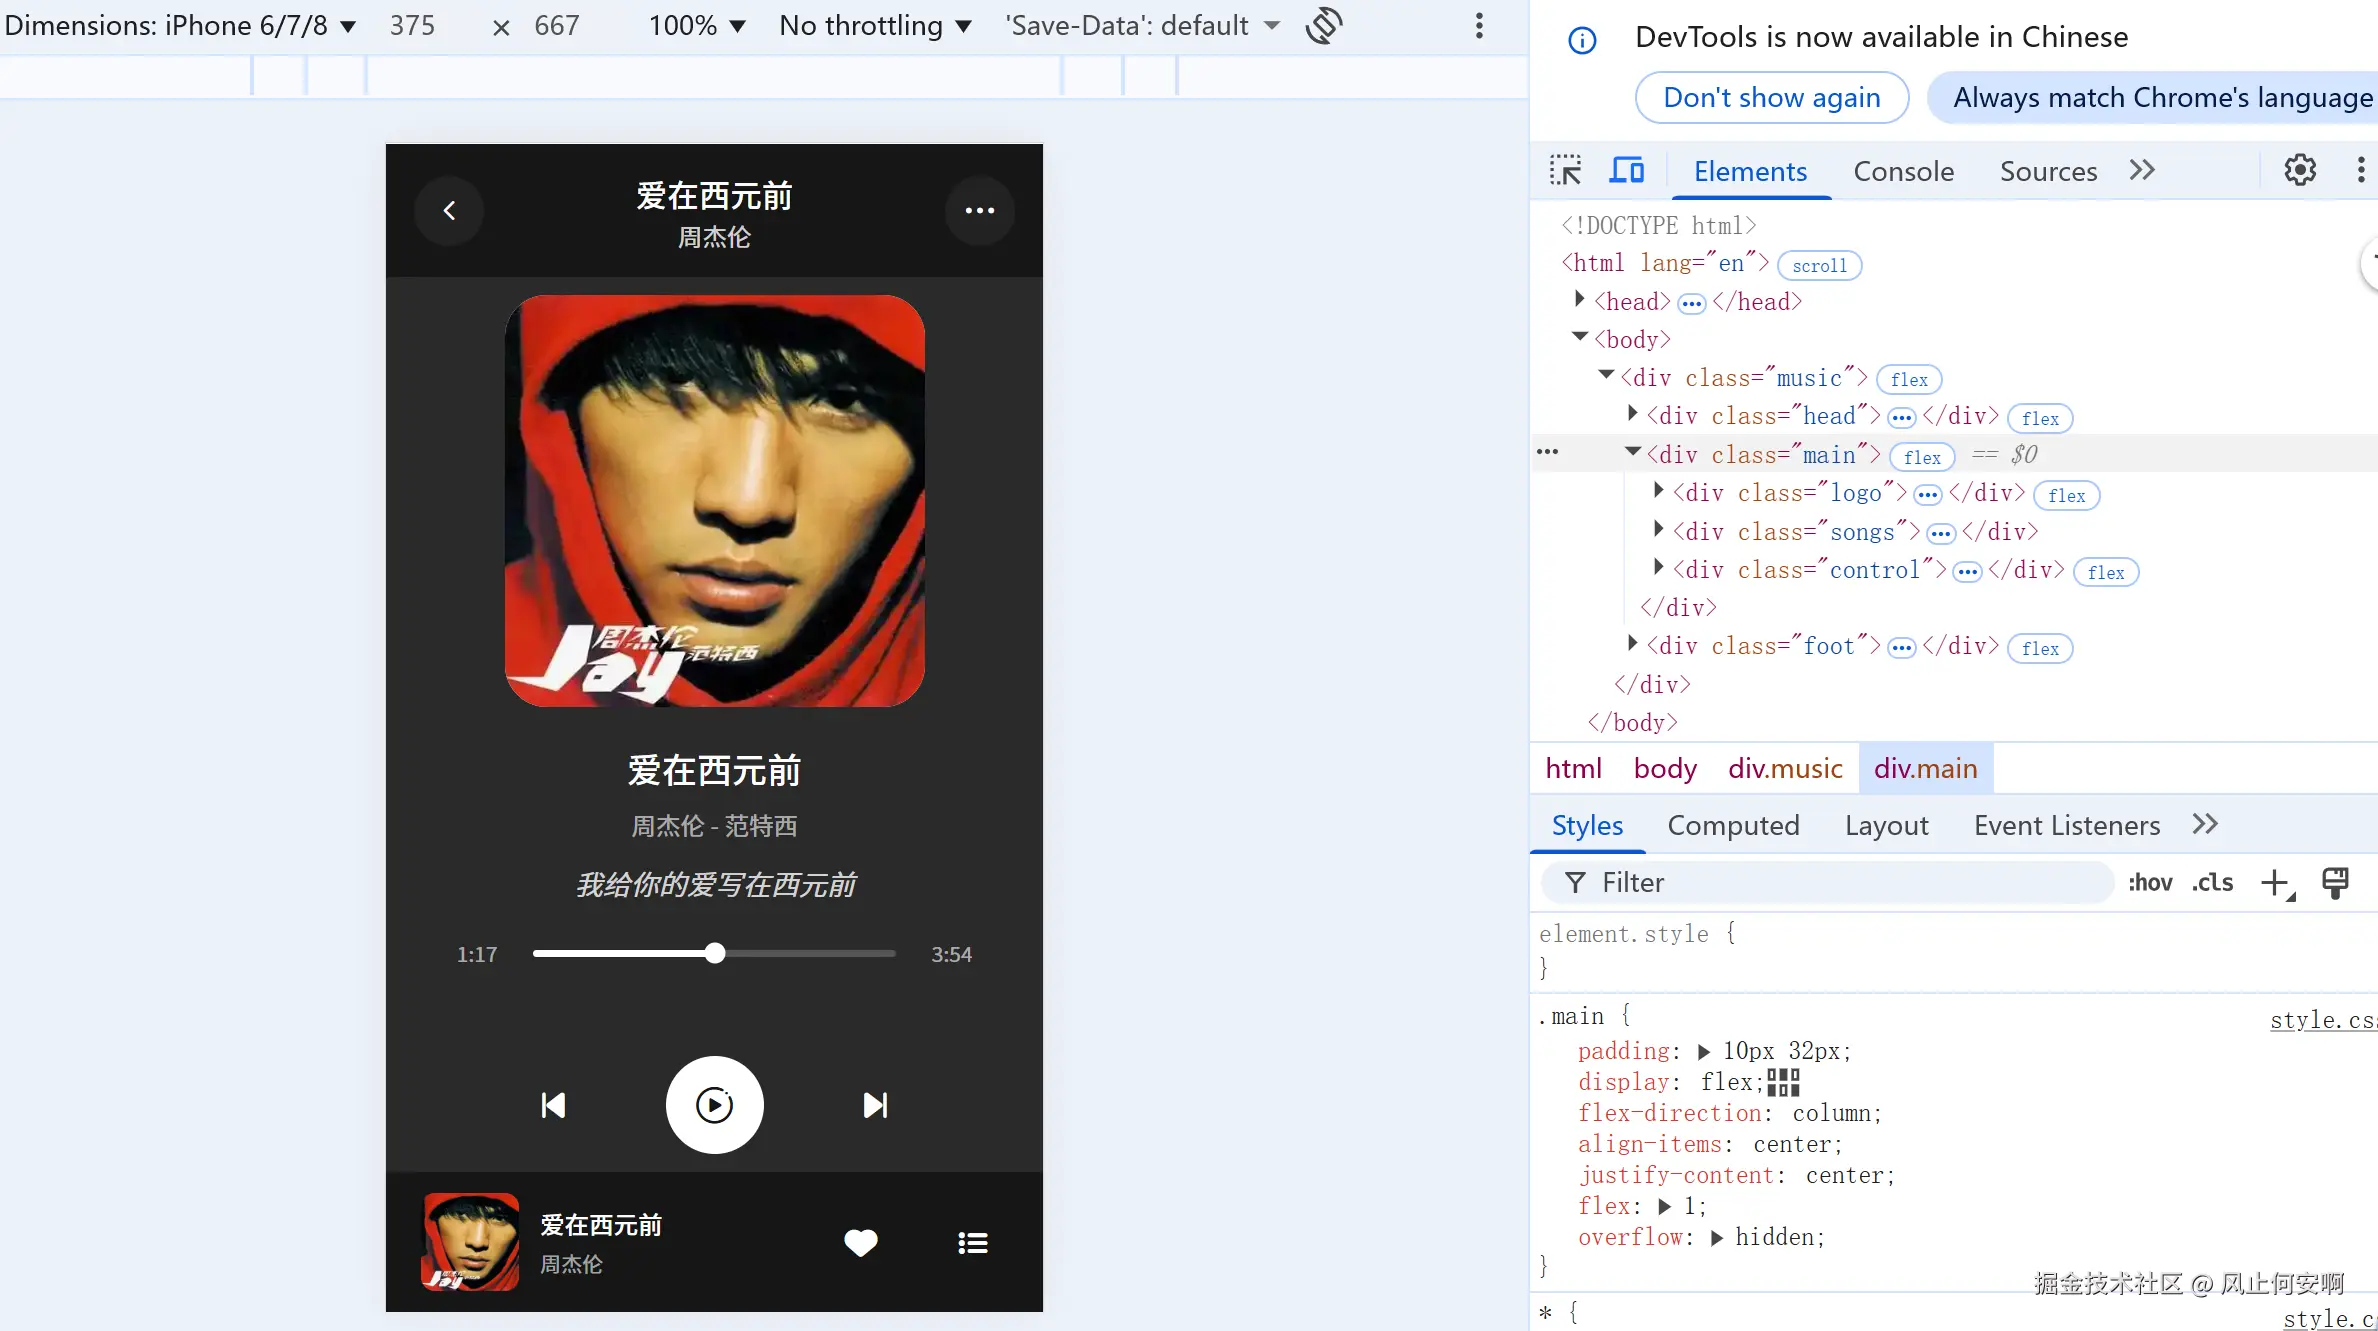Open the No throttling dropdown
Image resolution: width=2378 pixels, height=1331 pixels.
tap(875, 25)
